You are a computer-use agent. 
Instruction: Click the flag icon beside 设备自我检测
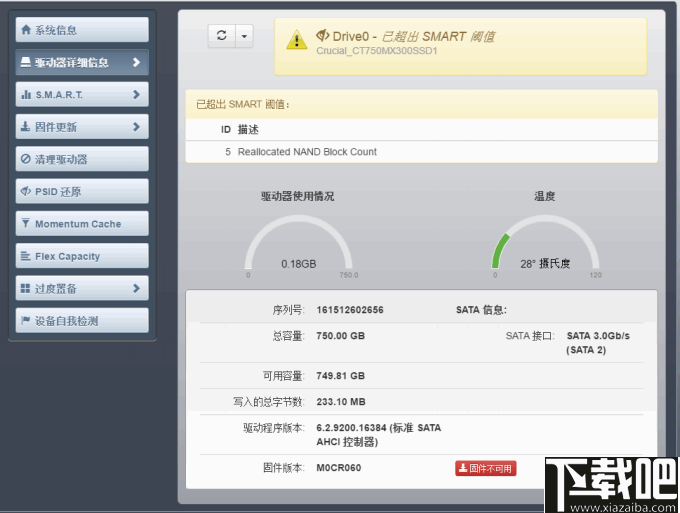pyautogui.click(x=26, y=320)
